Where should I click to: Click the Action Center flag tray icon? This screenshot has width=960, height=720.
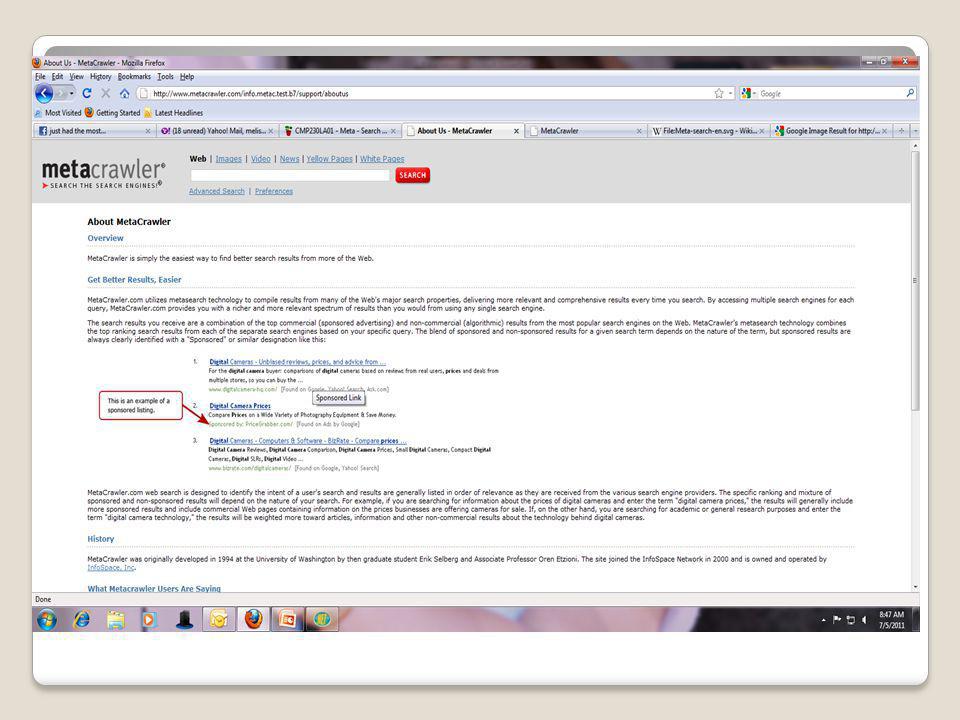(837, 620)
